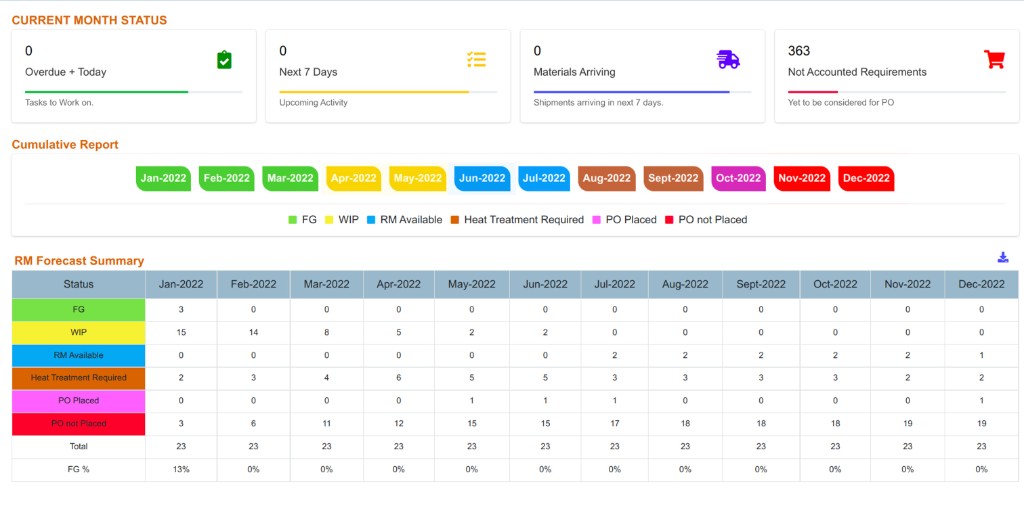Select the Apr-2022 month tab
This screenshot has width=1024, height=523.
click(x=353, y=178)
